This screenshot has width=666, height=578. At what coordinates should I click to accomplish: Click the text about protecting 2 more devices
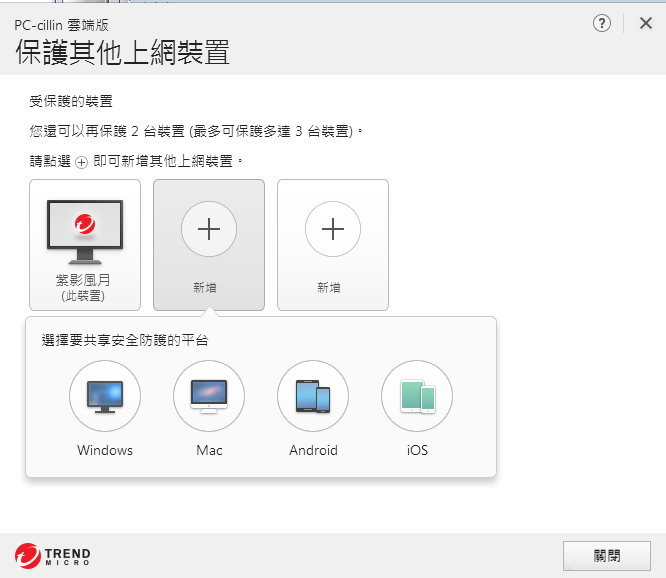coord(196,131)
